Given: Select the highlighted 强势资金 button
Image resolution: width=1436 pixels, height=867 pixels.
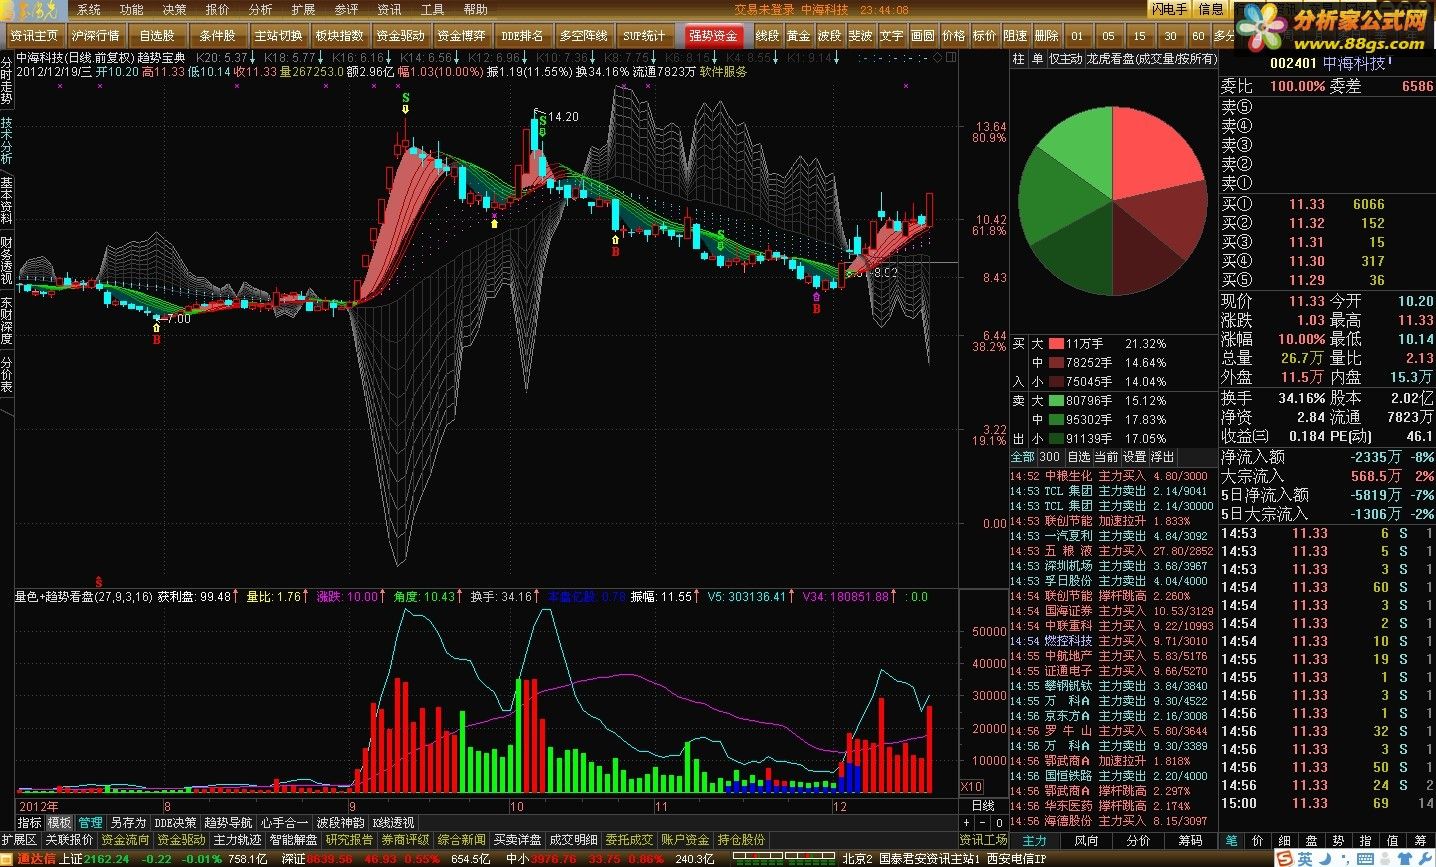Looking at the screenshot, I should (713, 35).
